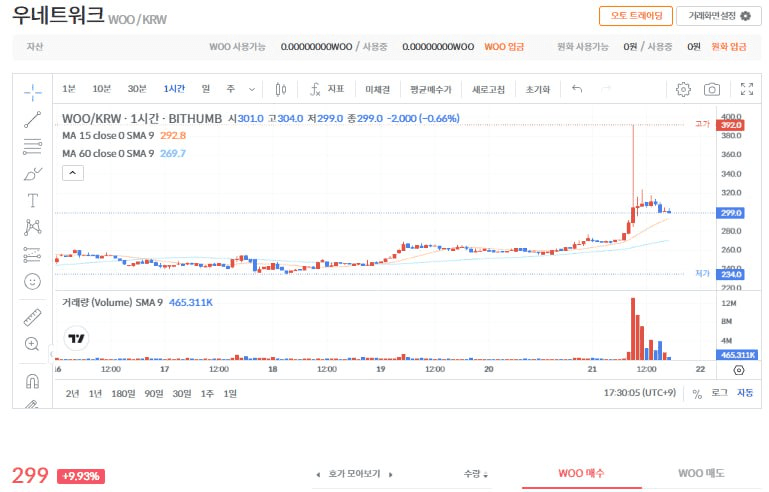Toggle auto (자동) price scale
769x492 pixels.
(745, 393)
